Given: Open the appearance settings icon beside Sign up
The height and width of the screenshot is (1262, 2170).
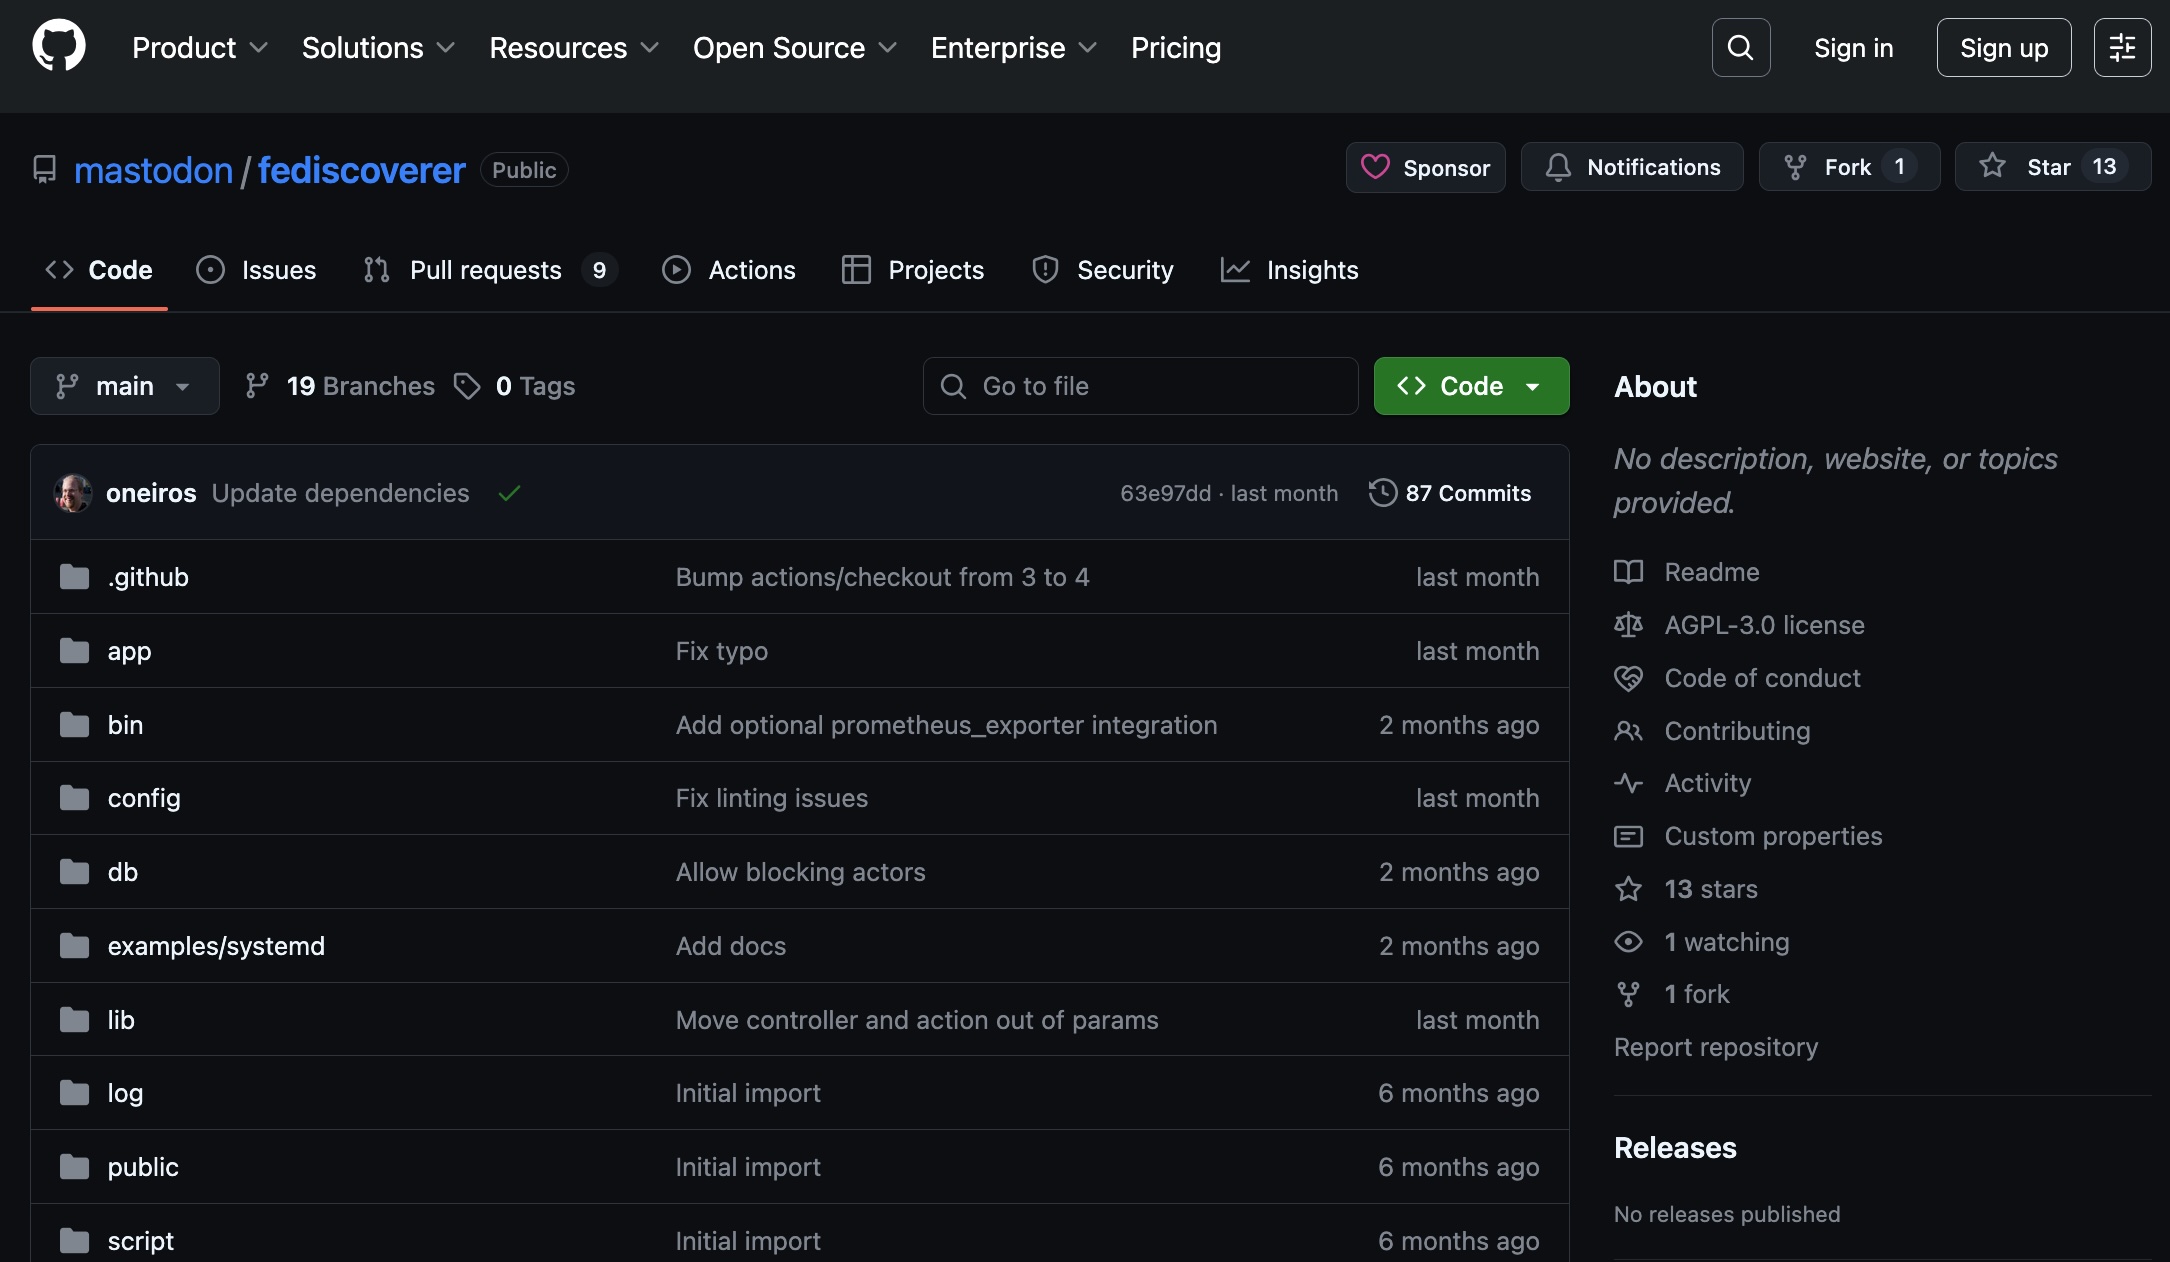Looking at the screenshot, I should coord(2122,47).
